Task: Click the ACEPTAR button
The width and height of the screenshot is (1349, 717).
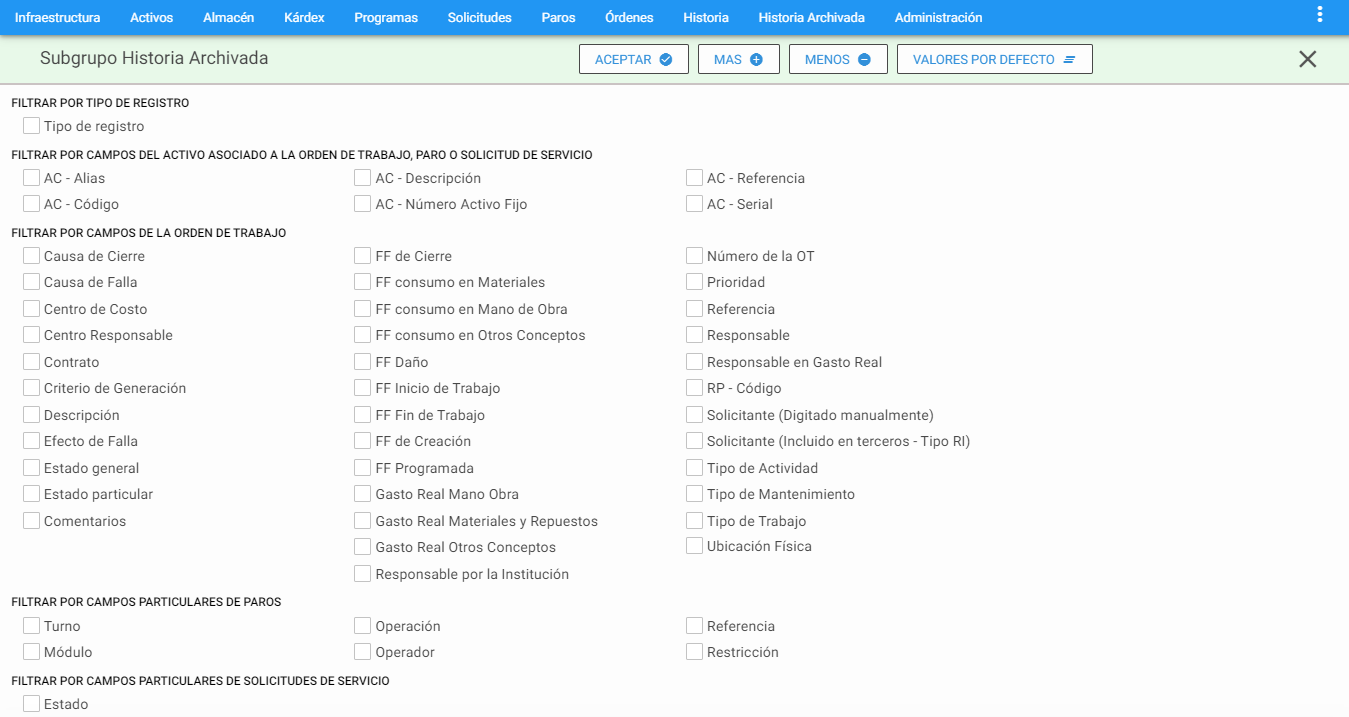Action: point(634,59)
